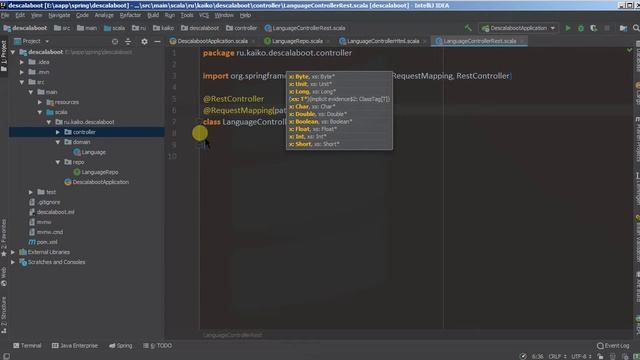Open the Terminal tool window

pos(27,345)
